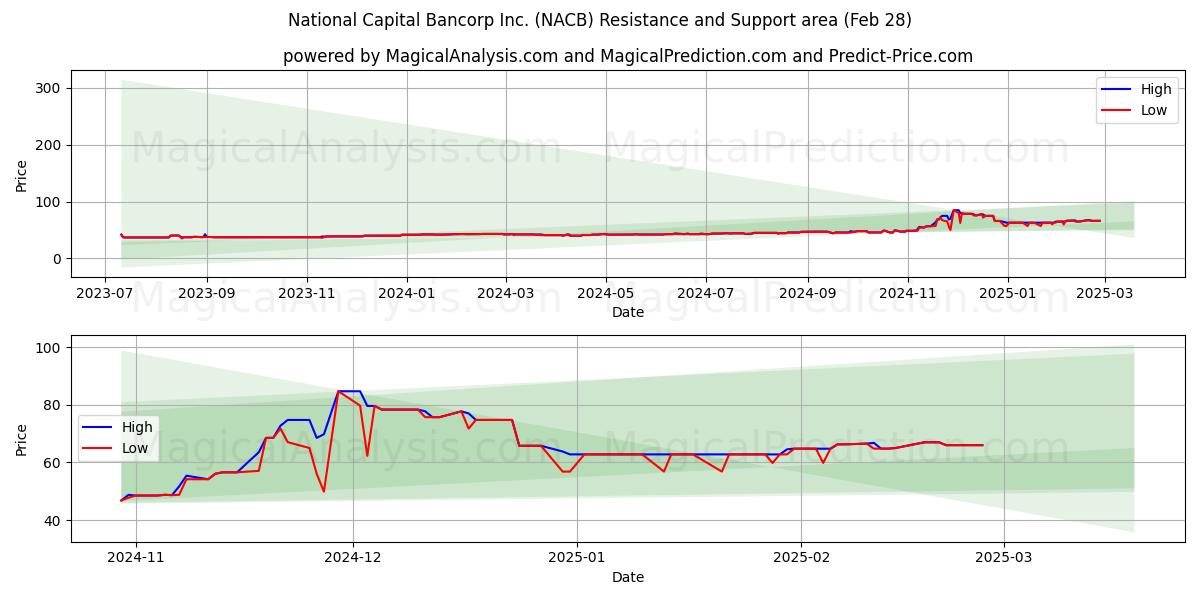Click the bottom chart 'Date' axis label
This screenshot has height=600, width=1200.
(x=627, y=577)
